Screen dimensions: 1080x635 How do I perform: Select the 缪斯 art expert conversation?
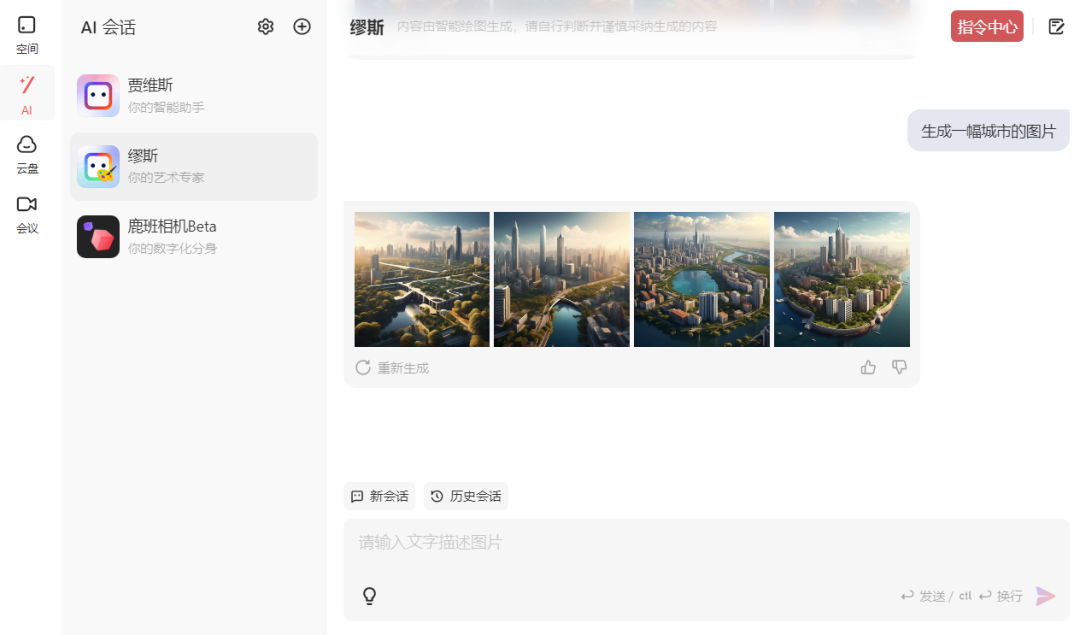coord(194,167)
